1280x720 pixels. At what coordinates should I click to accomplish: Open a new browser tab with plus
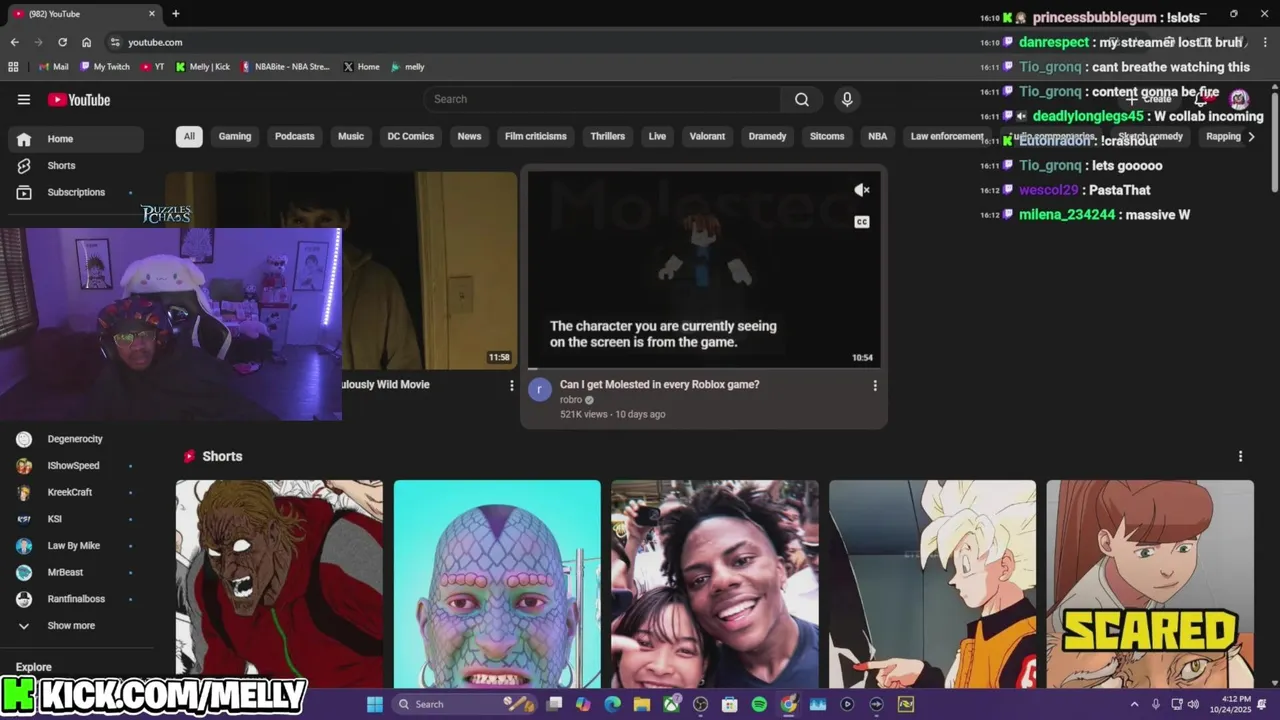(x=176, y=14)
